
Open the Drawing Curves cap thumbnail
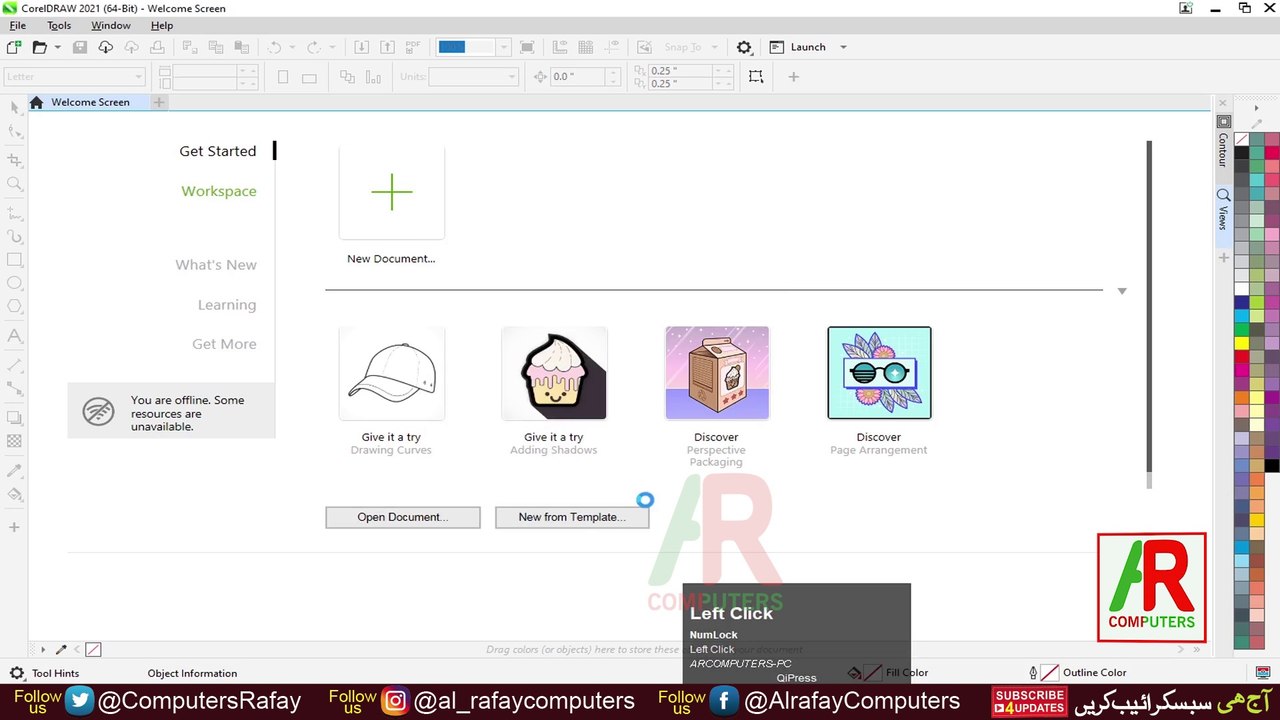pyautogui.click(x=392, y=373)
